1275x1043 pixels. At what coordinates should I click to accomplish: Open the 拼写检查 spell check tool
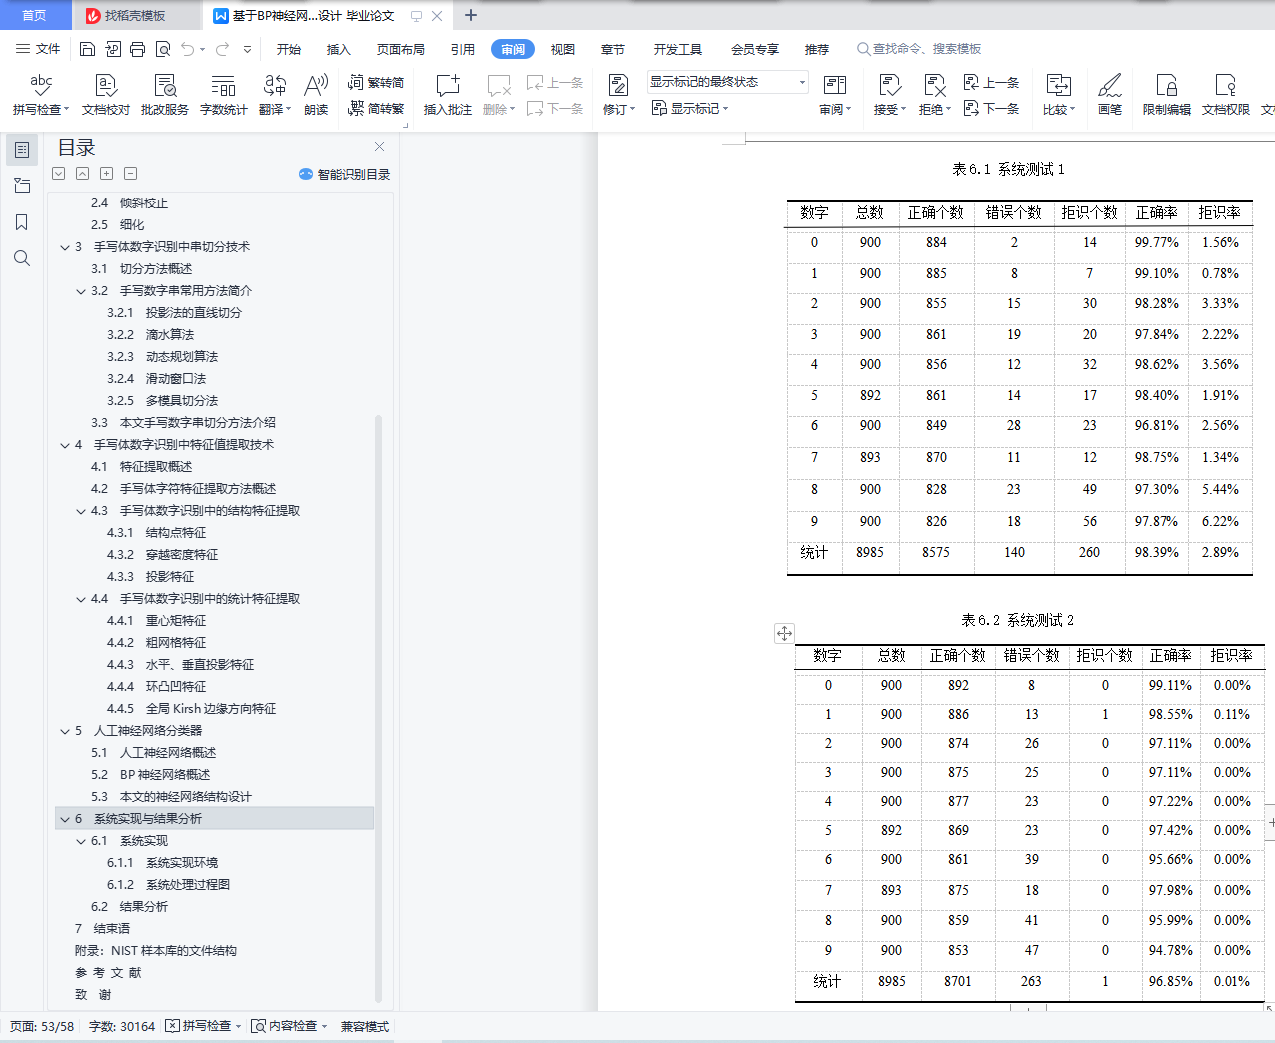[40, 95]
